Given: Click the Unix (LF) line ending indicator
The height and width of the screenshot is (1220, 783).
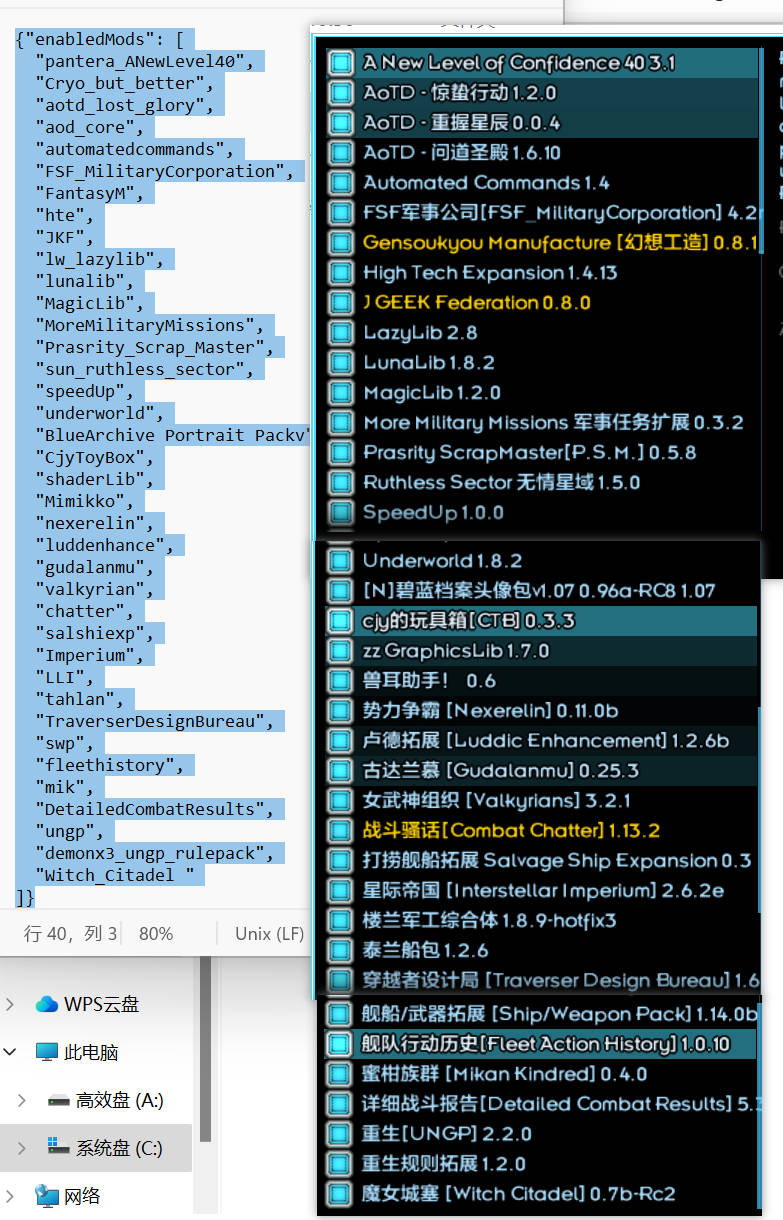Looking at the screenshot, I should [269, 934].
